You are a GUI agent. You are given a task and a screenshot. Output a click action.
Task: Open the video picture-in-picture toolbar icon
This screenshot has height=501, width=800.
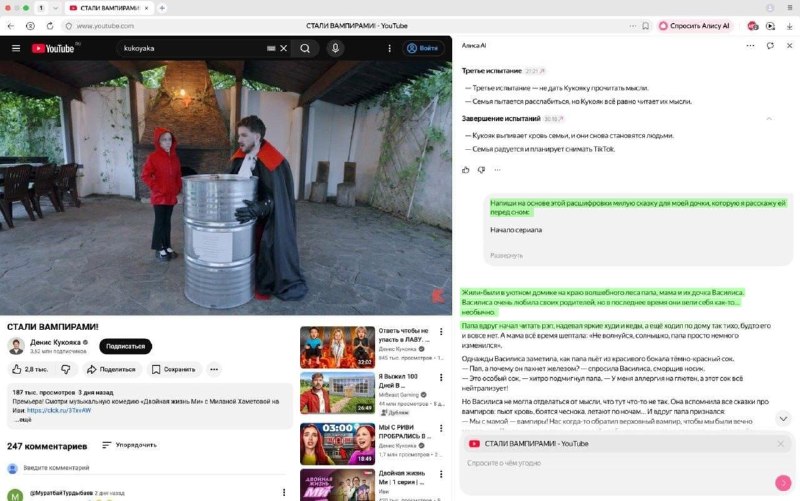pos(770,26)
